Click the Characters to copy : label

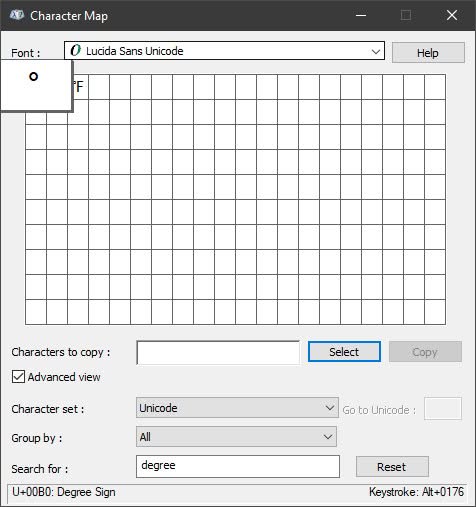61,352
